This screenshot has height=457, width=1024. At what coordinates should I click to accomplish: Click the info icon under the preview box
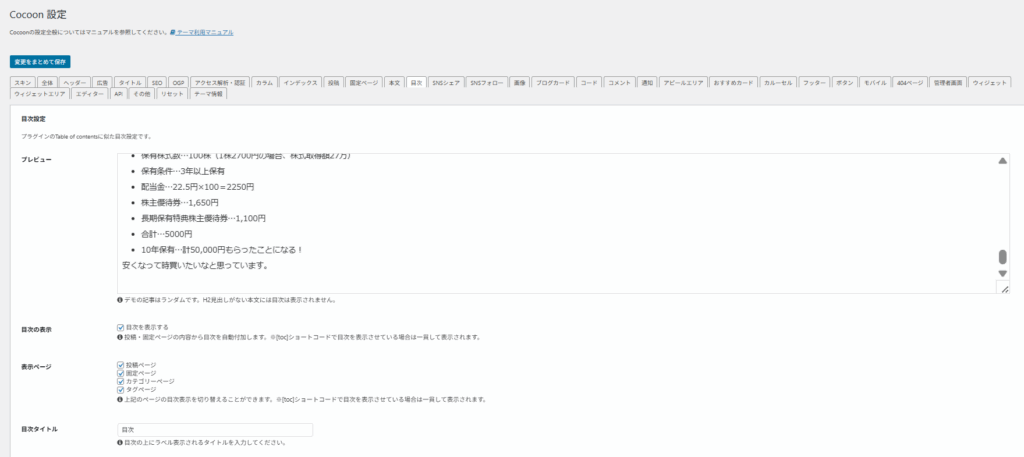point(120,300)
